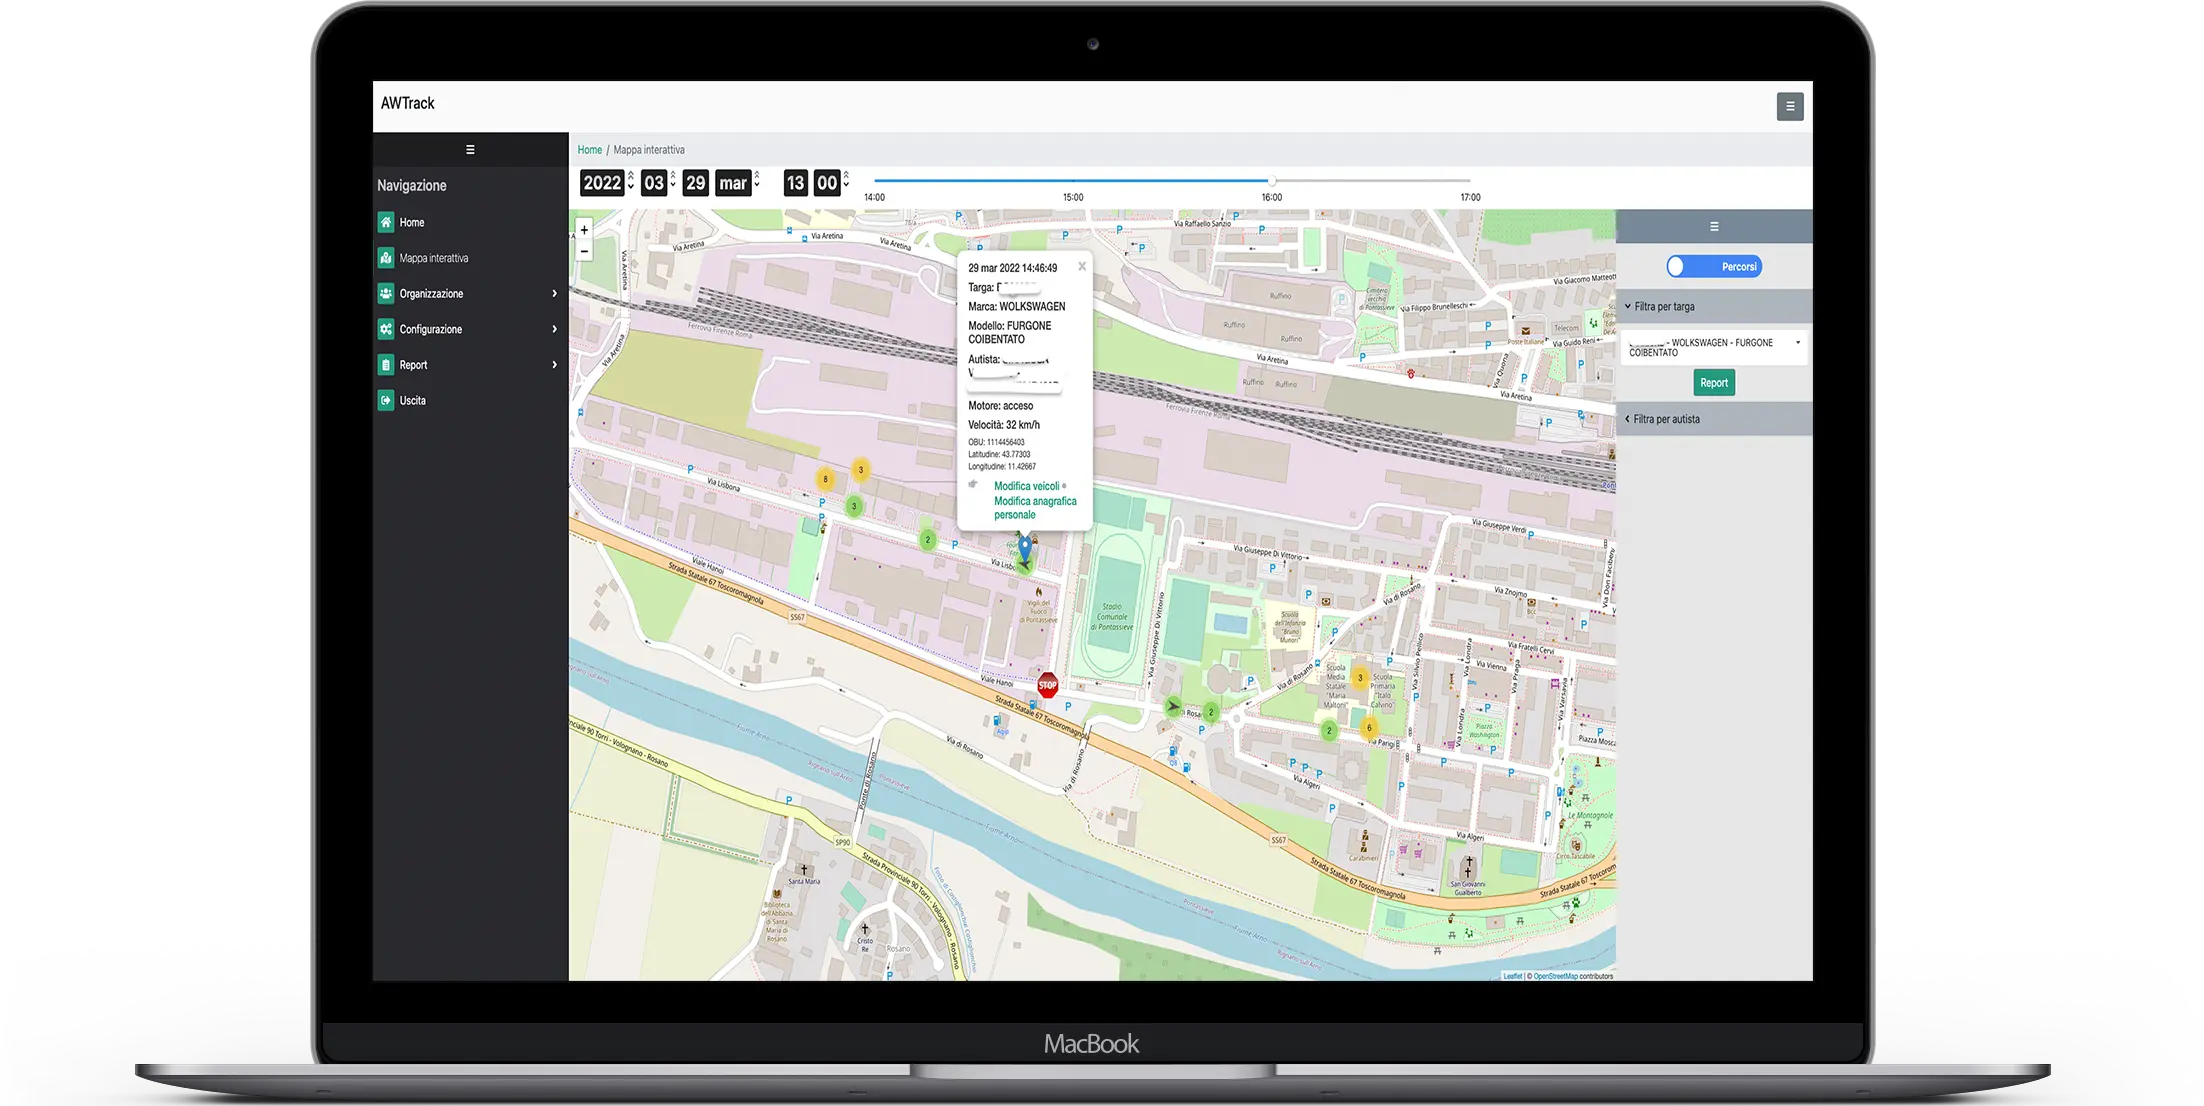This screenshot has width=2204, height=1106.
Task: Open the vehicle plate dropdown
Action: point(1713,347)
